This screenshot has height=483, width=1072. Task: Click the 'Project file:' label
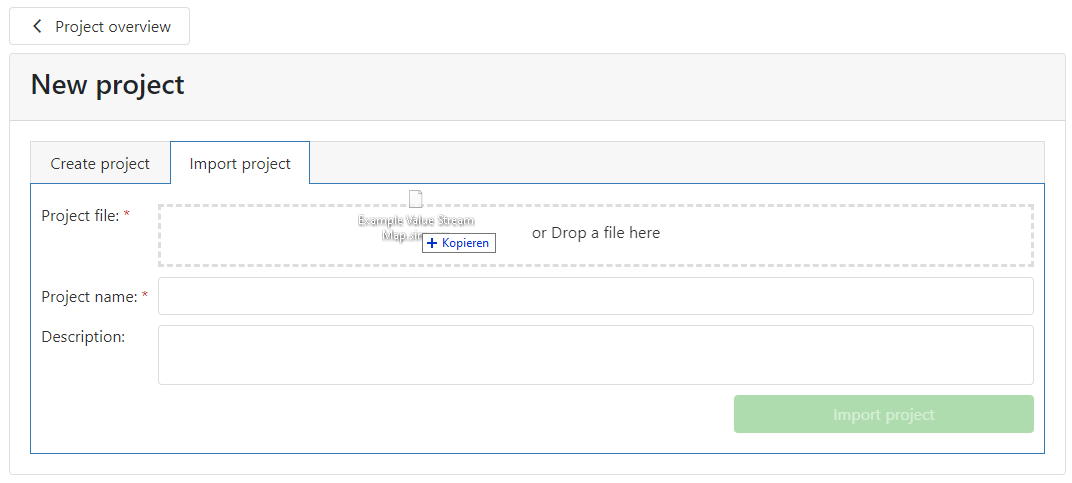(80, 215)
